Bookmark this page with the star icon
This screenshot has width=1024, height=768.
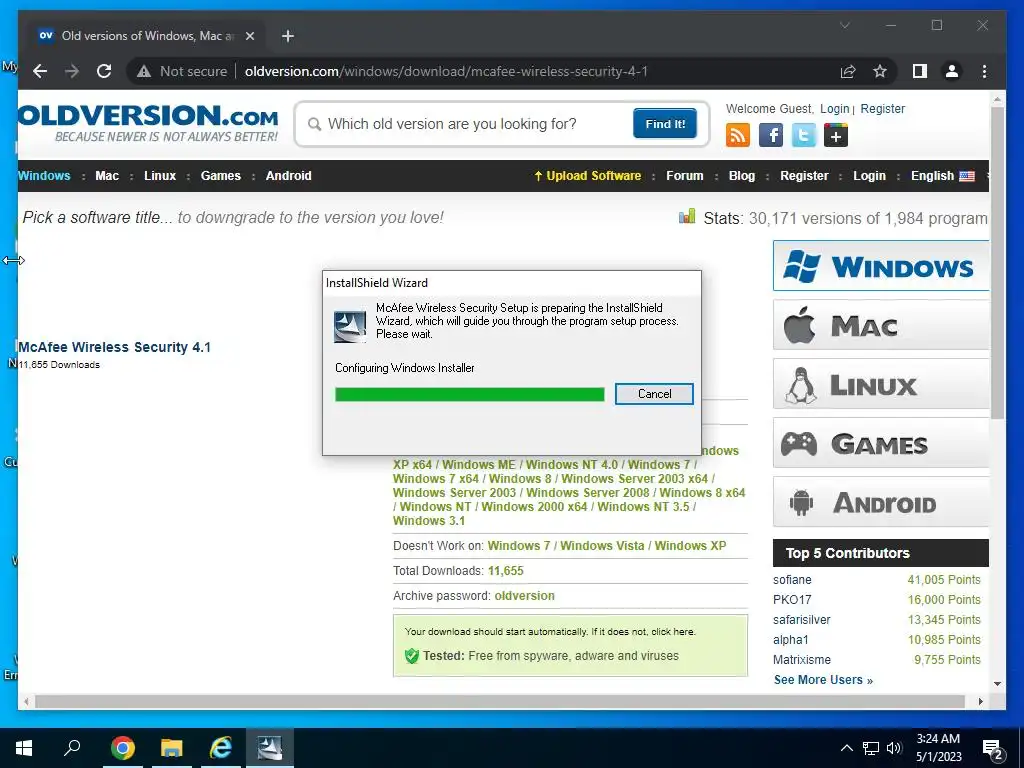[x=880, y=71]
